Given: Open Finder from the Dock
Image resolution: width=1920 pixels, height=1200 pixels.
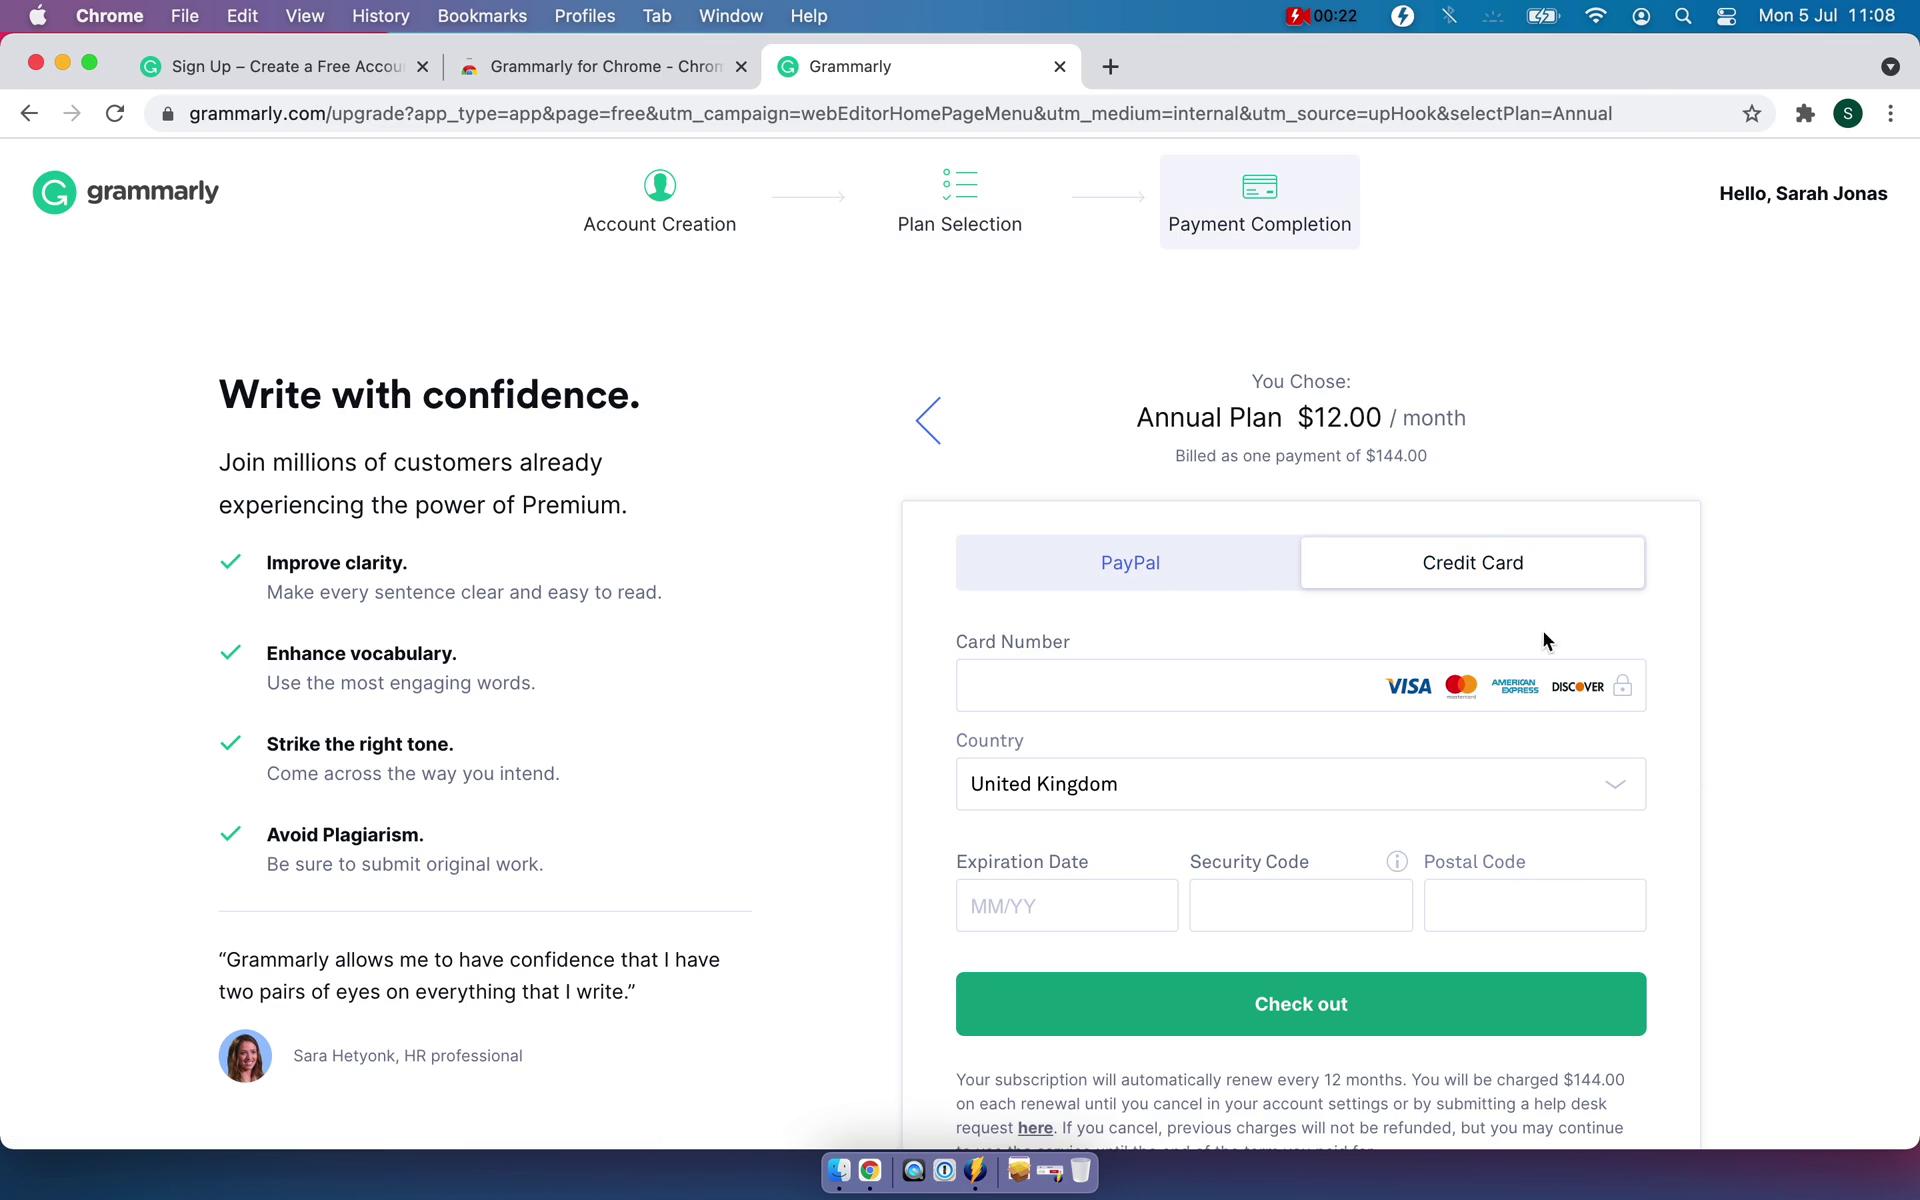Looking at the screenshot, I should (x=838, y=1170).
